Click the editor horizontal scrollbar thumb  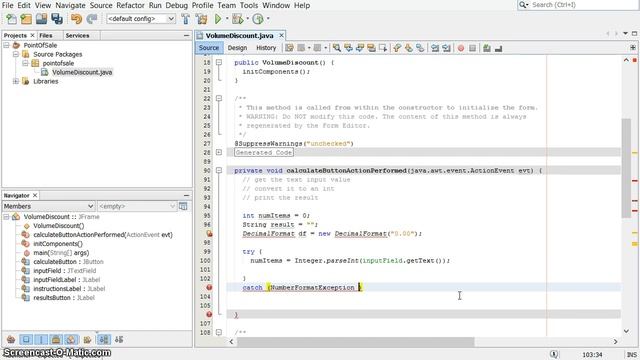tap(356, 341)
